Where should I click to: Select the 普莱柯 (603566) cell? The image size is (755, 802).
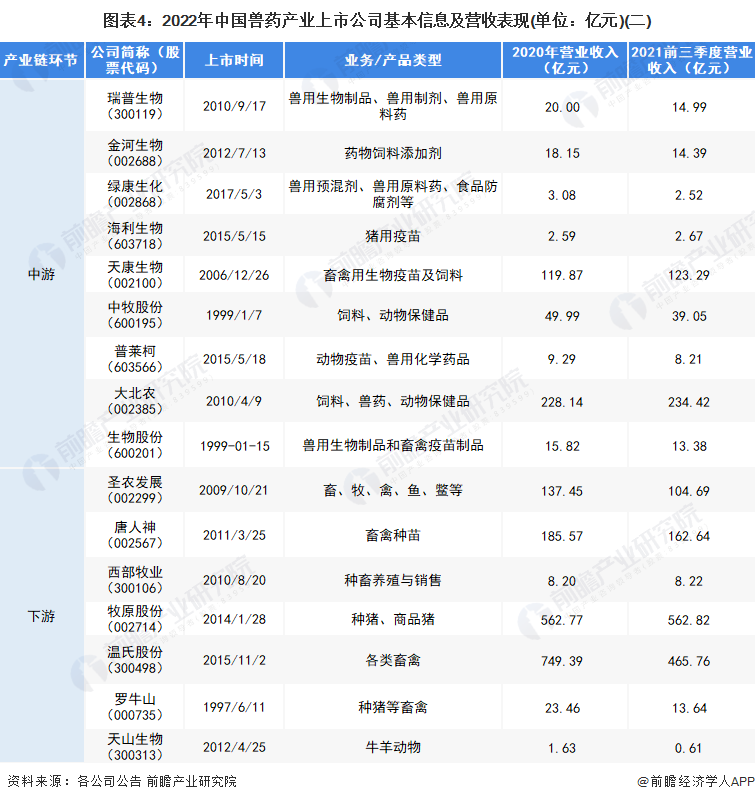click(x=135, y=359)
